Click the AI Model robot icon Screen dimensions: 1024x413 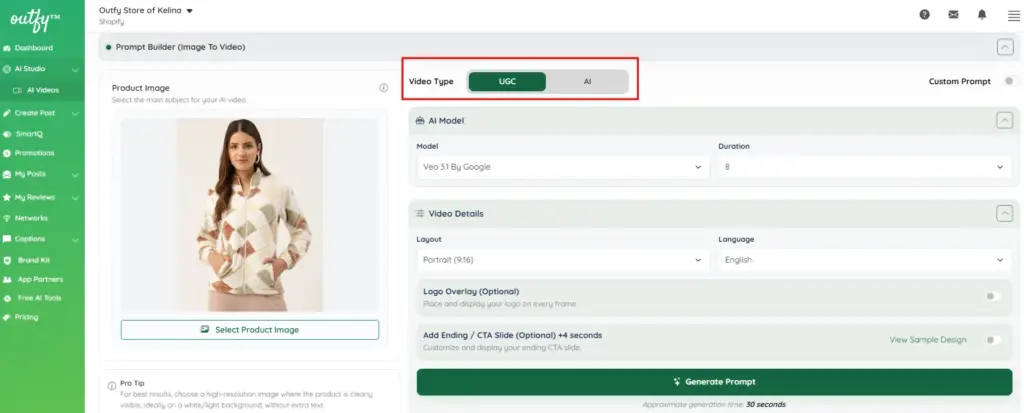pyautogui.click(x=420, y=121)
